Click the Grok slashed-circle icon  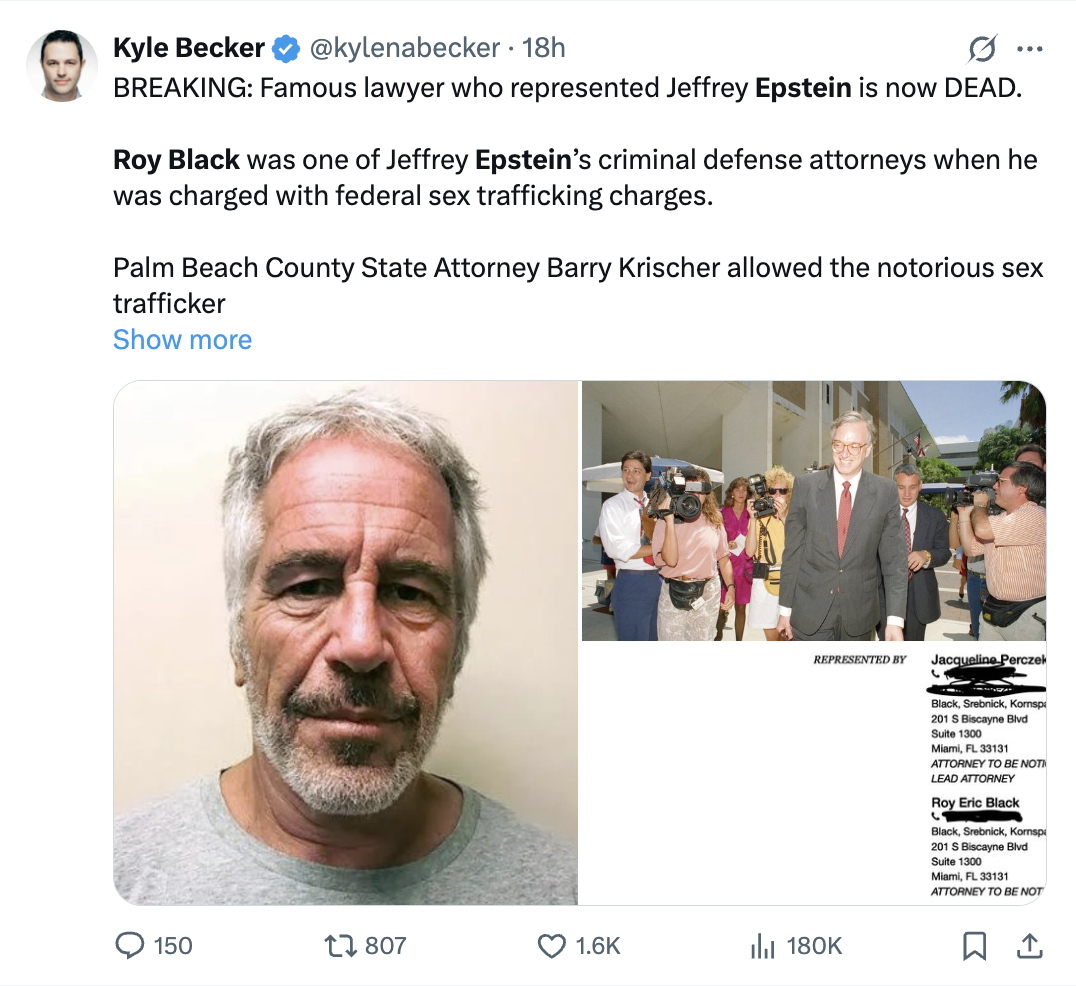coord(981,48)
